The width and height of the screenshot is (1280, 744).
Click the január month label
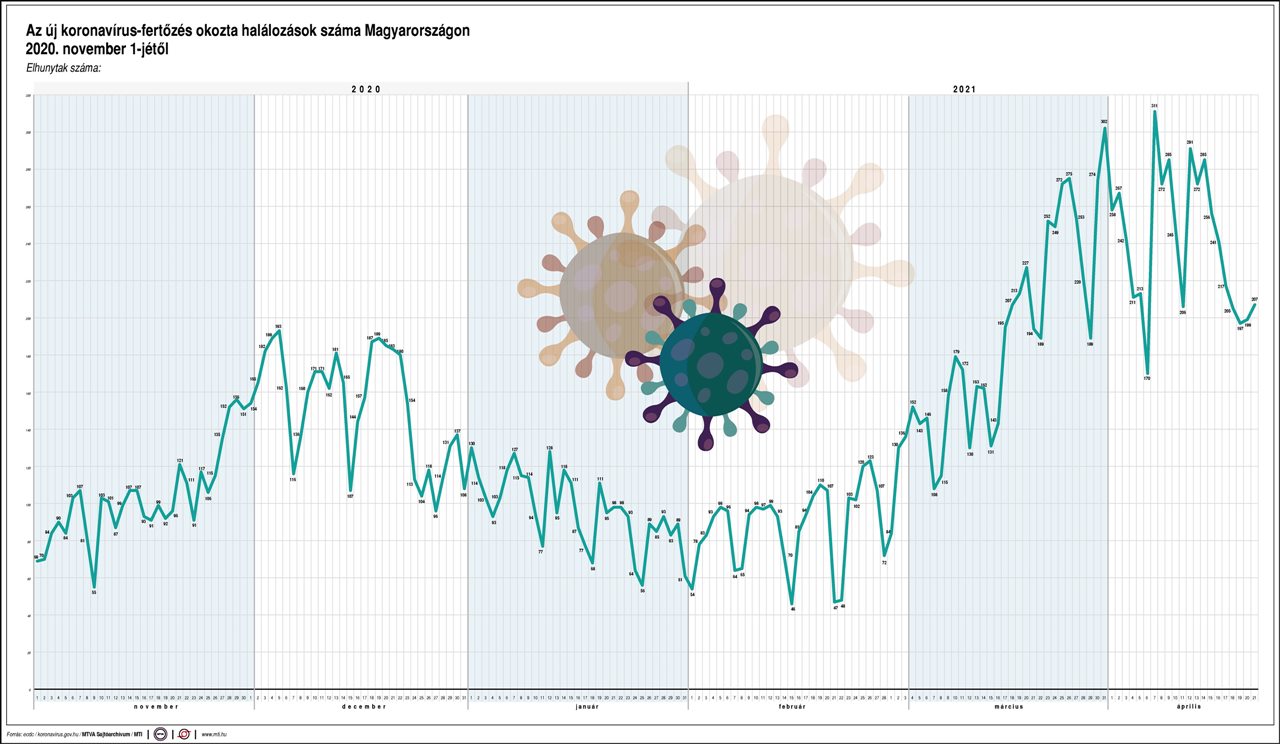pyautogui.click(x=587, y=706)
